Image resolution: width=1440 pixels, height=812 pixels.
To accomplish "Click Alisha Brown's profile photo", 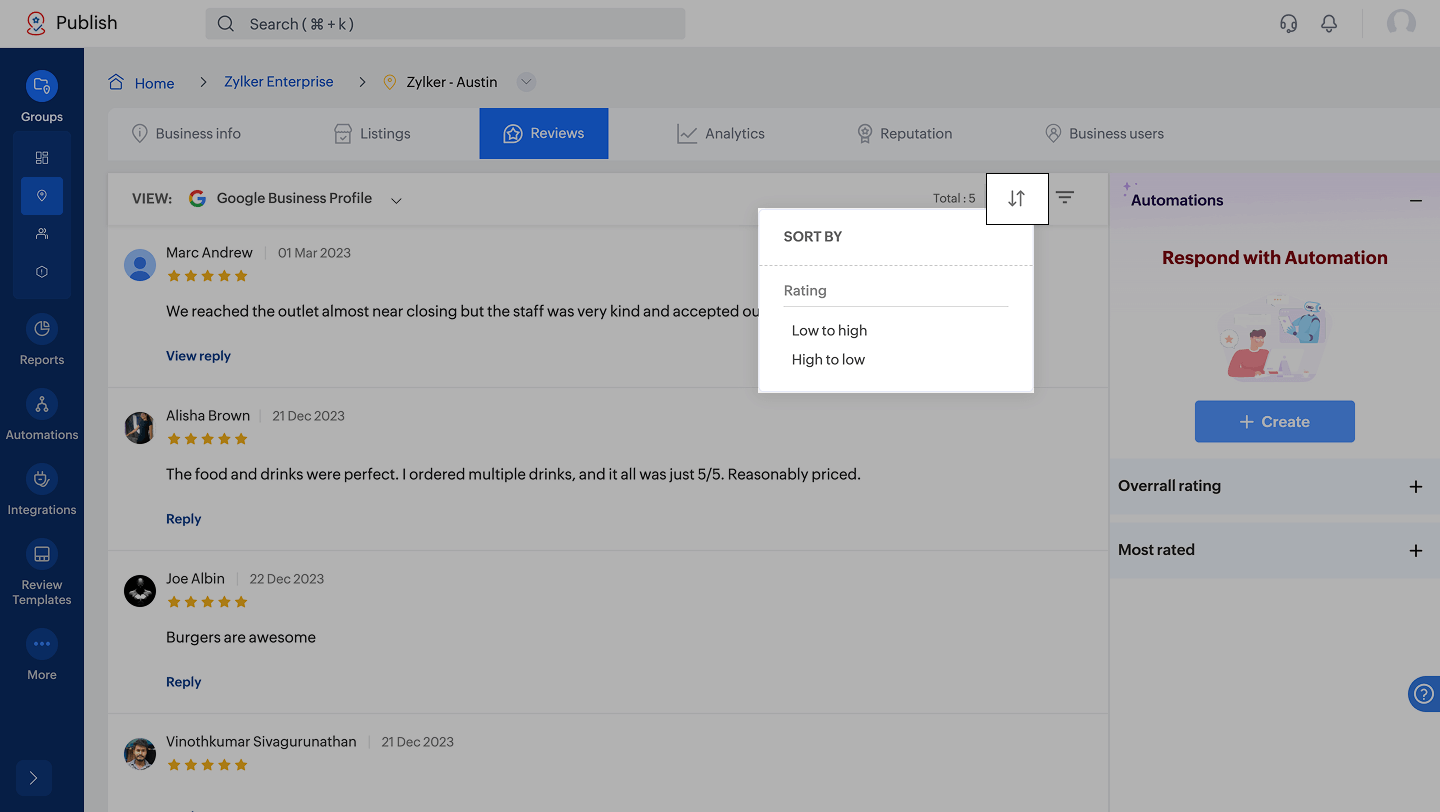I will click(x=140, y=428).
